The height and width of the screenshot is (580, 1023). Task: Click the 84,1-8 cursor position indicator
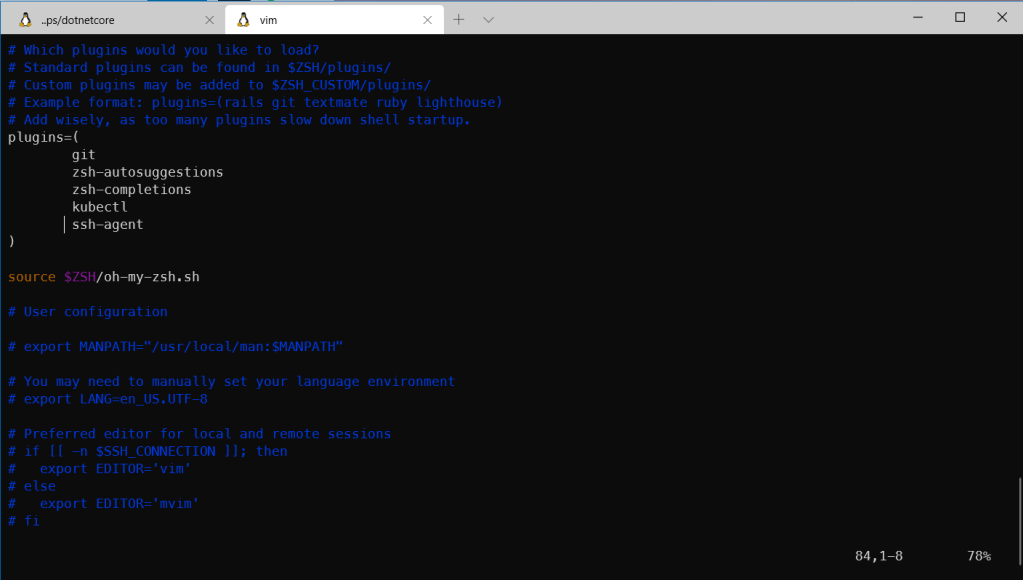pos(878,556)
